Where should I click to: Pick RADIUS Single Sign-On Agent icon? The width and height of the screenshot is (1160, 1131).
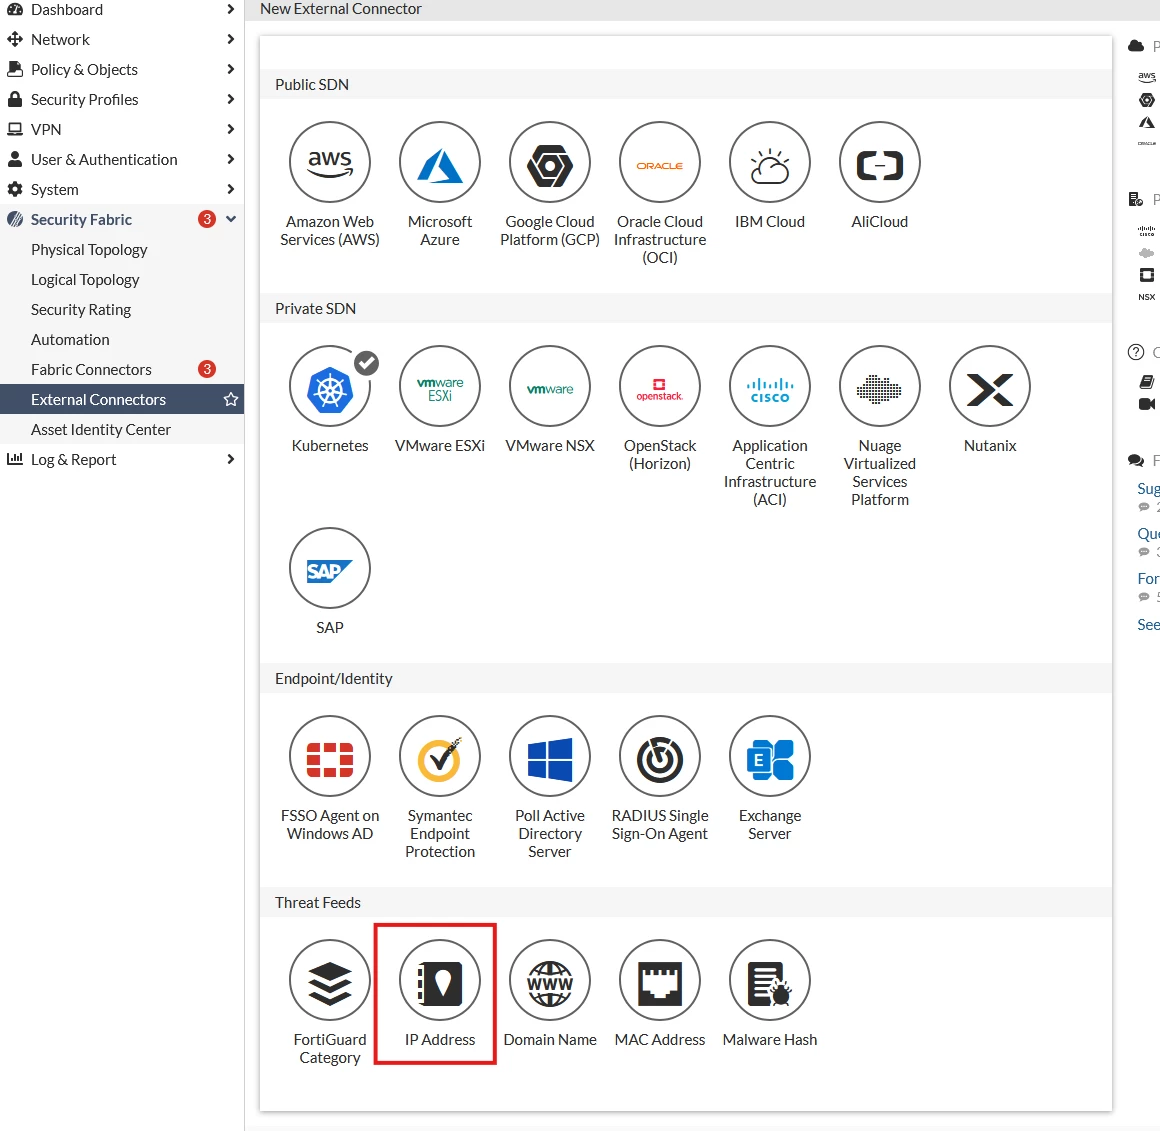click(660, 756)
